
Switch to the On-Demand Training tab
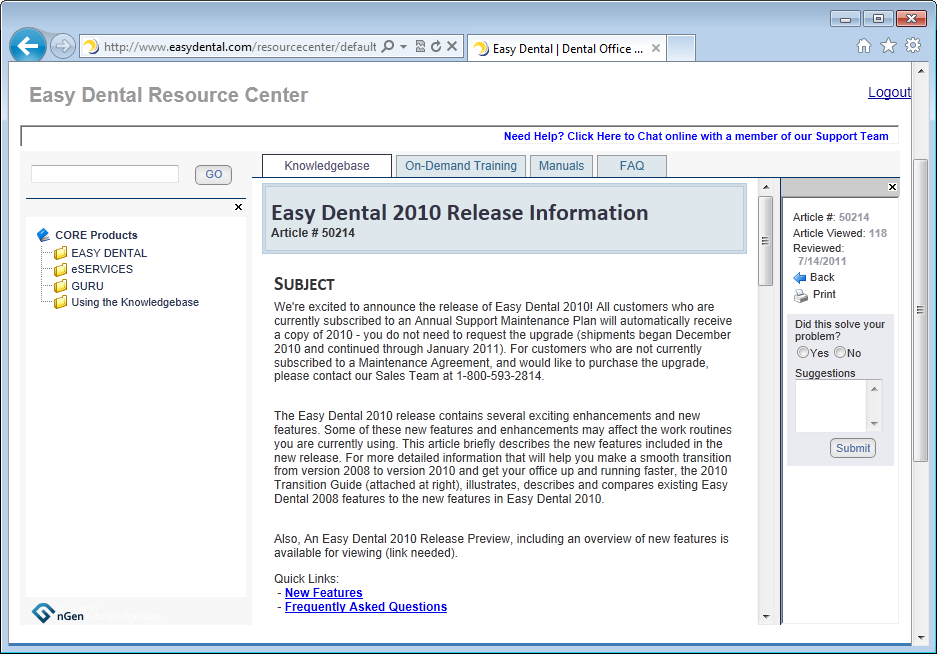pyautogui.click(x=461, y=166)
